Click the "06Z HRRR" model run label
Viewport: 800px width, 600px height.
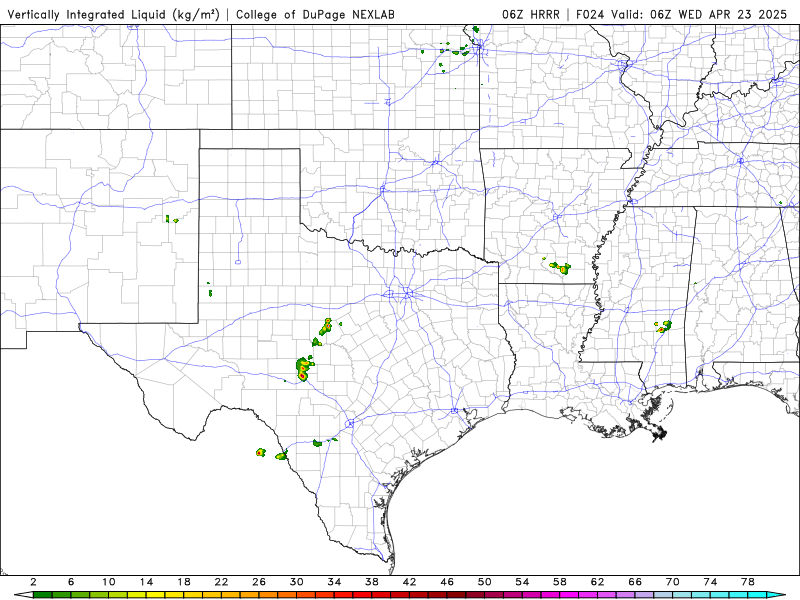pyautogui.click(x=531, y=14)
